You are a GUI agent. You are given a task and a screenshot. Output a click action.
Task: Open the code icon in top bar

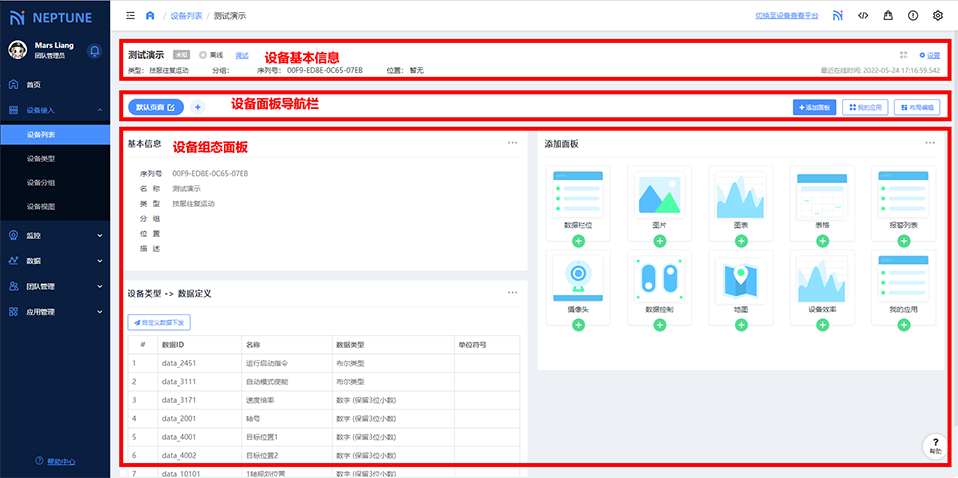(x=863, y=16)
